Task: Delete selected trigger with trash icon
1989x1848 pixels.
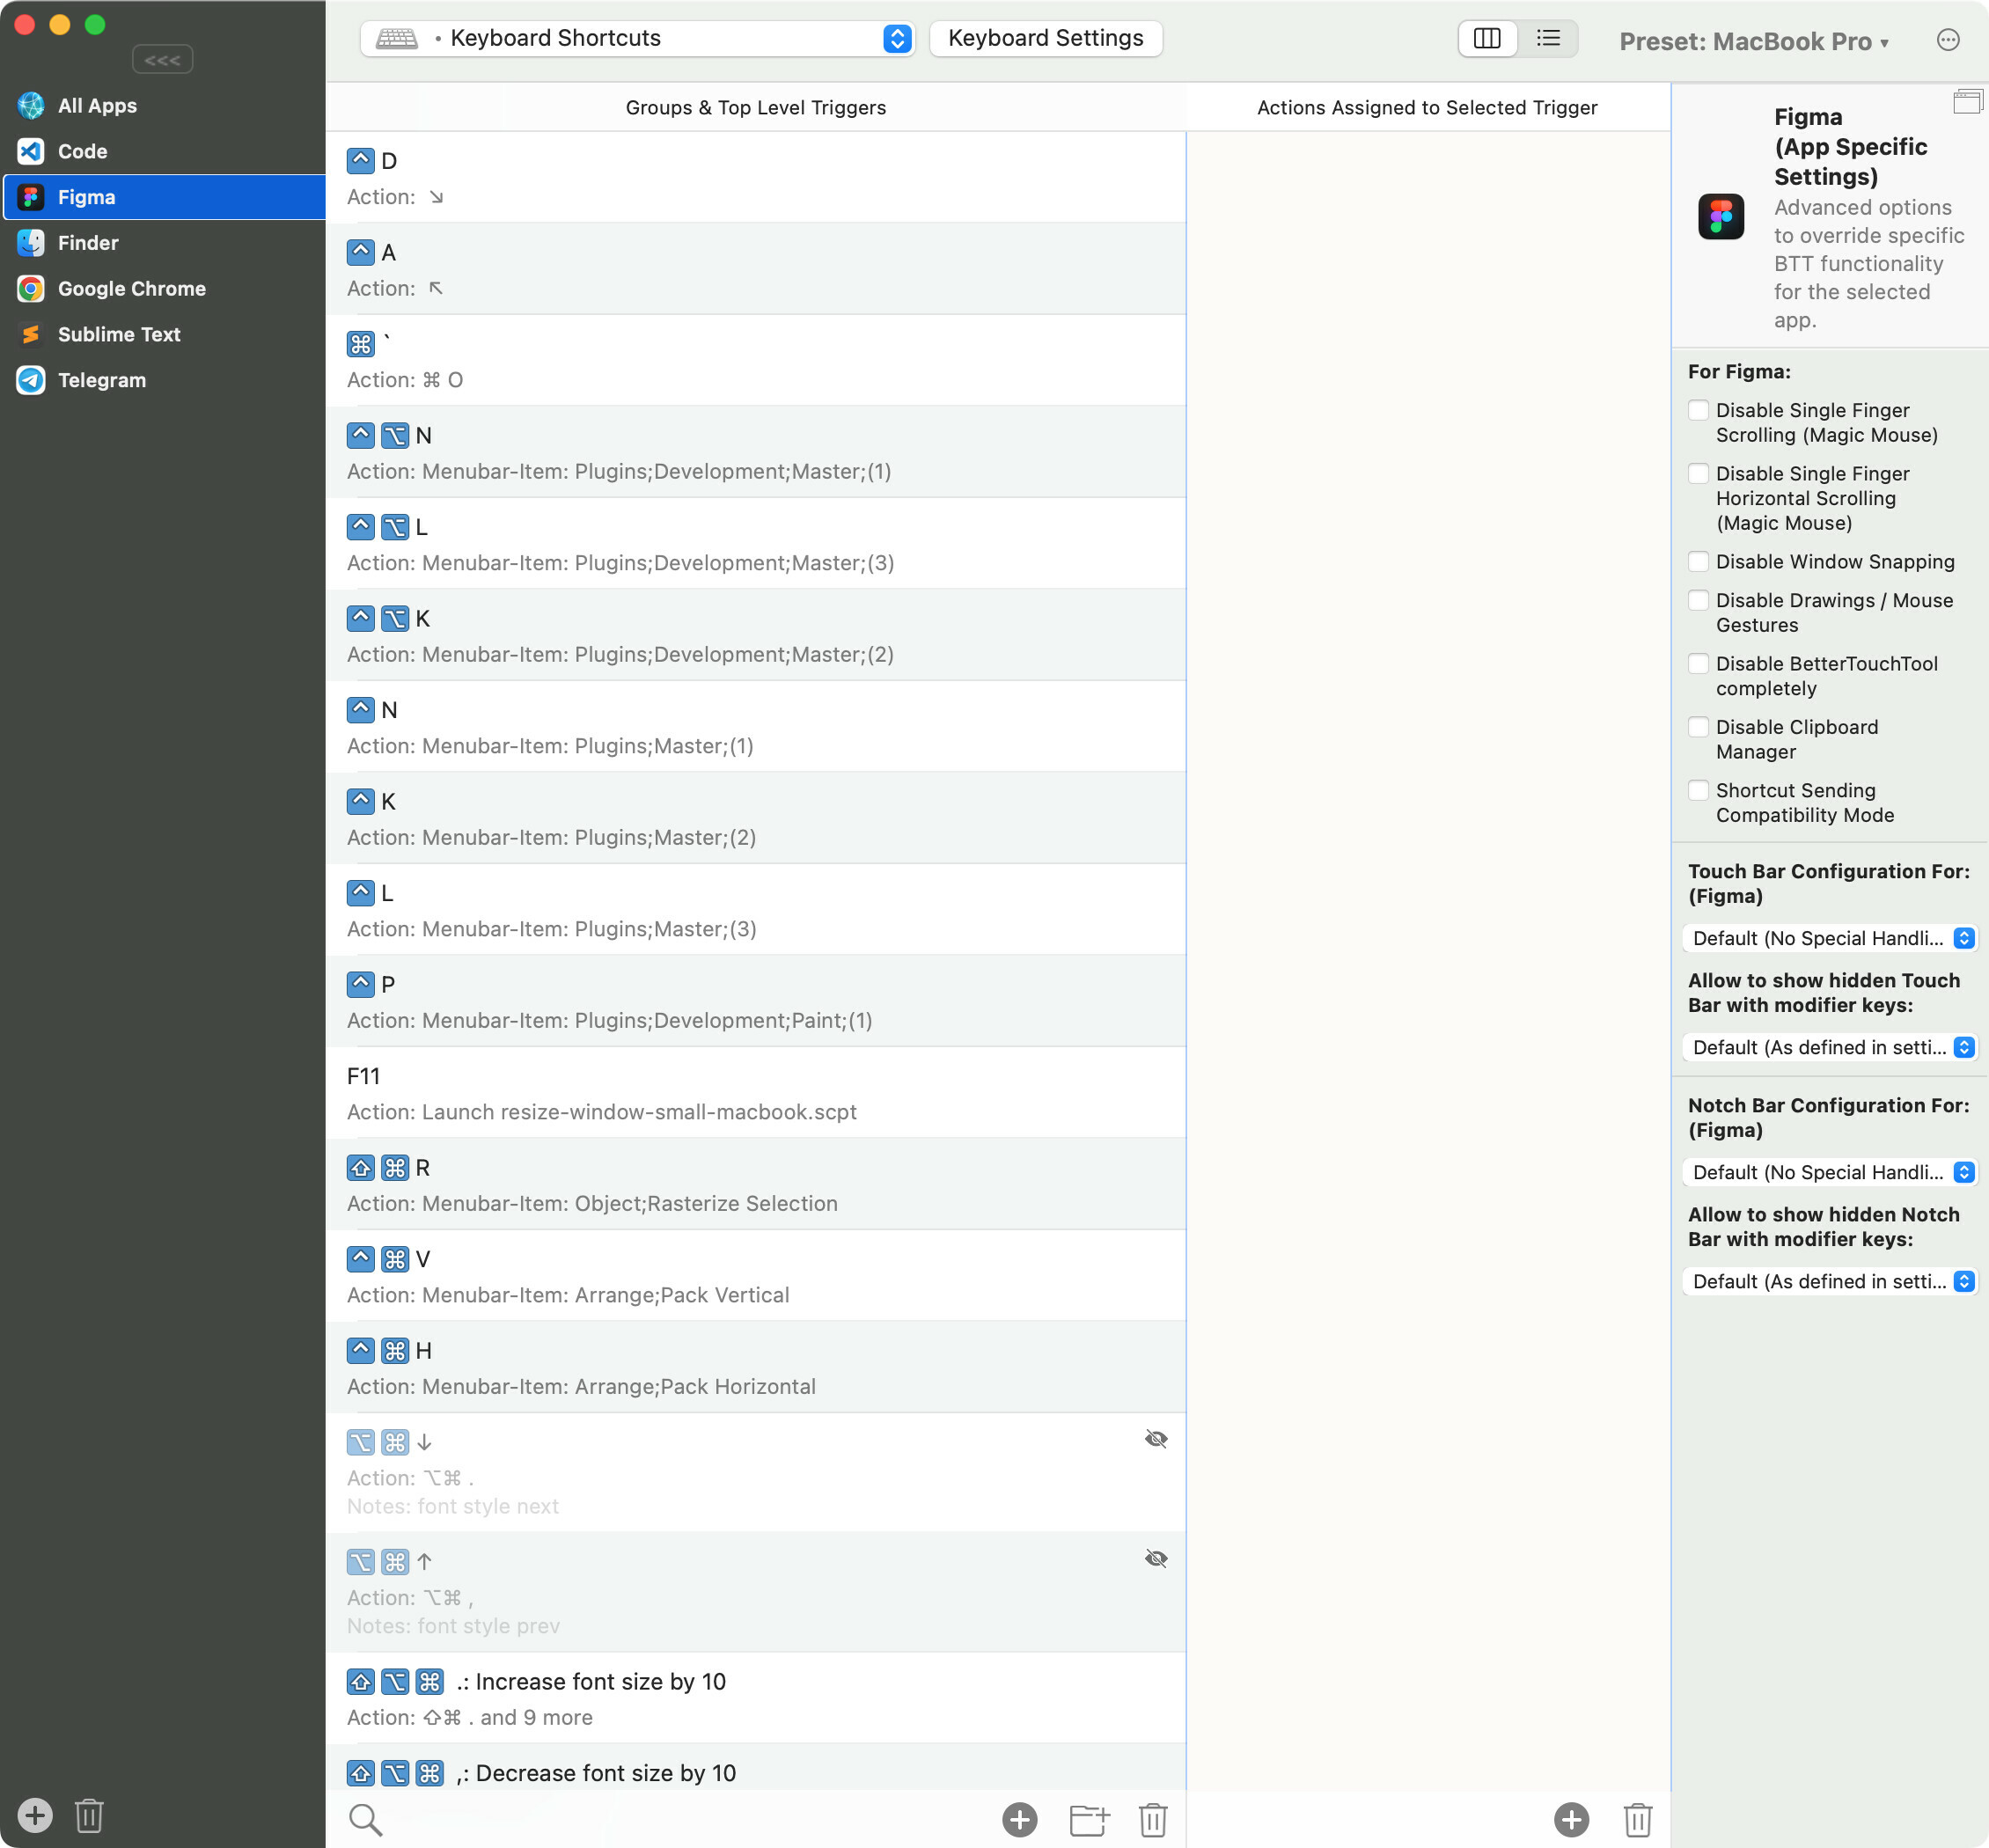Action: pyautogui.click(x=1152, y=1819)
